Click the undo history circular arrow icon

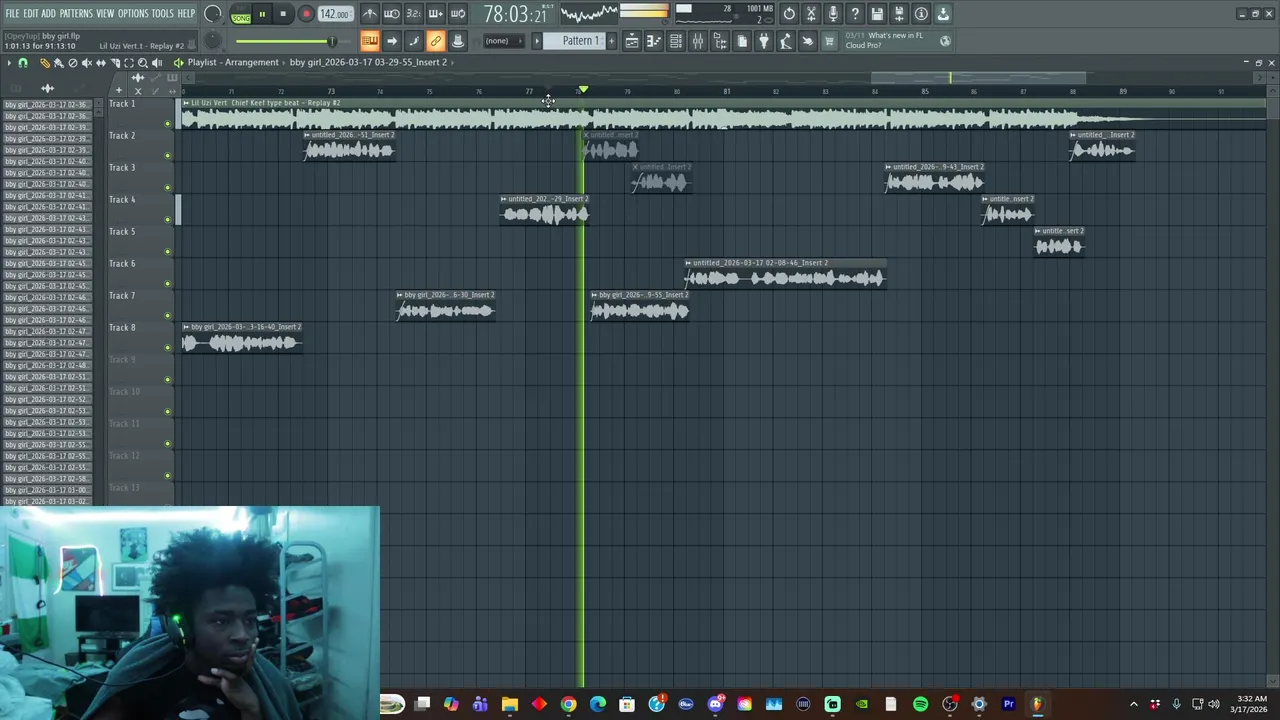789,14
